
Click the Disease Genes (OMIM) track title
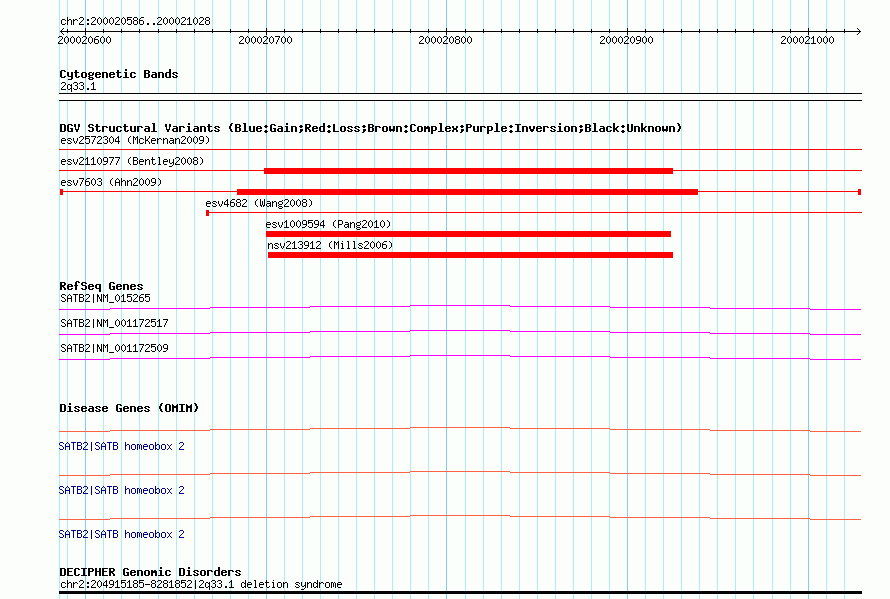[129, 408]
